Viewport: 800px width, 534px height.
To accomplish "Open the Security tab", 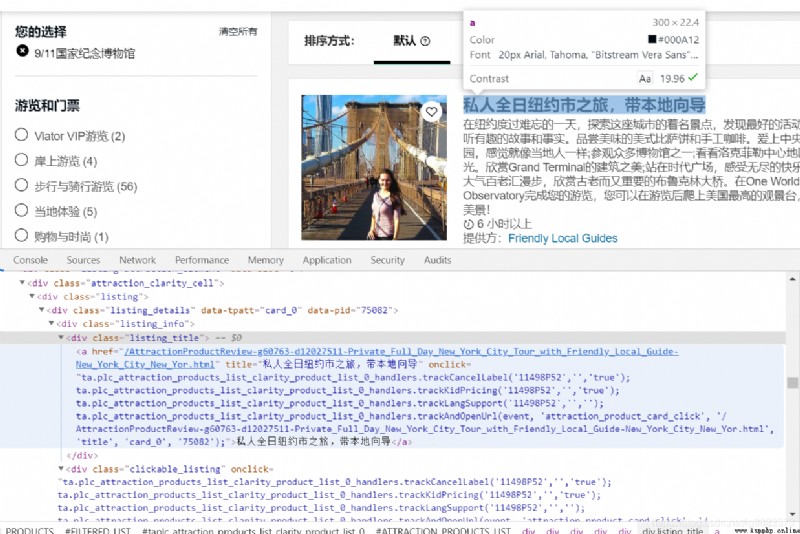I will [x=387, y=260].
